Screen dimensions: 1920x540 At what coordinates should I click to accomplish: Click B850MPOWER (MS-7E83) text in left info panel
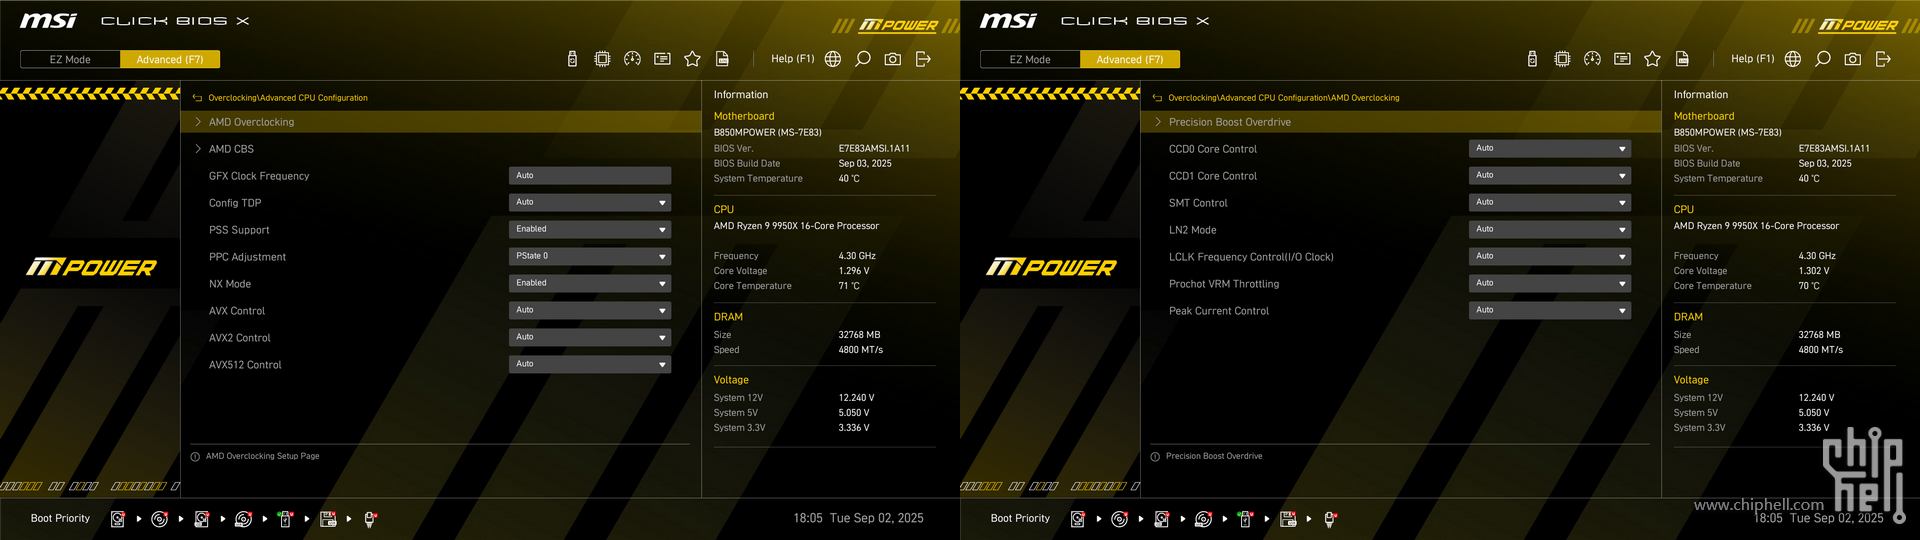pos(768,132)
